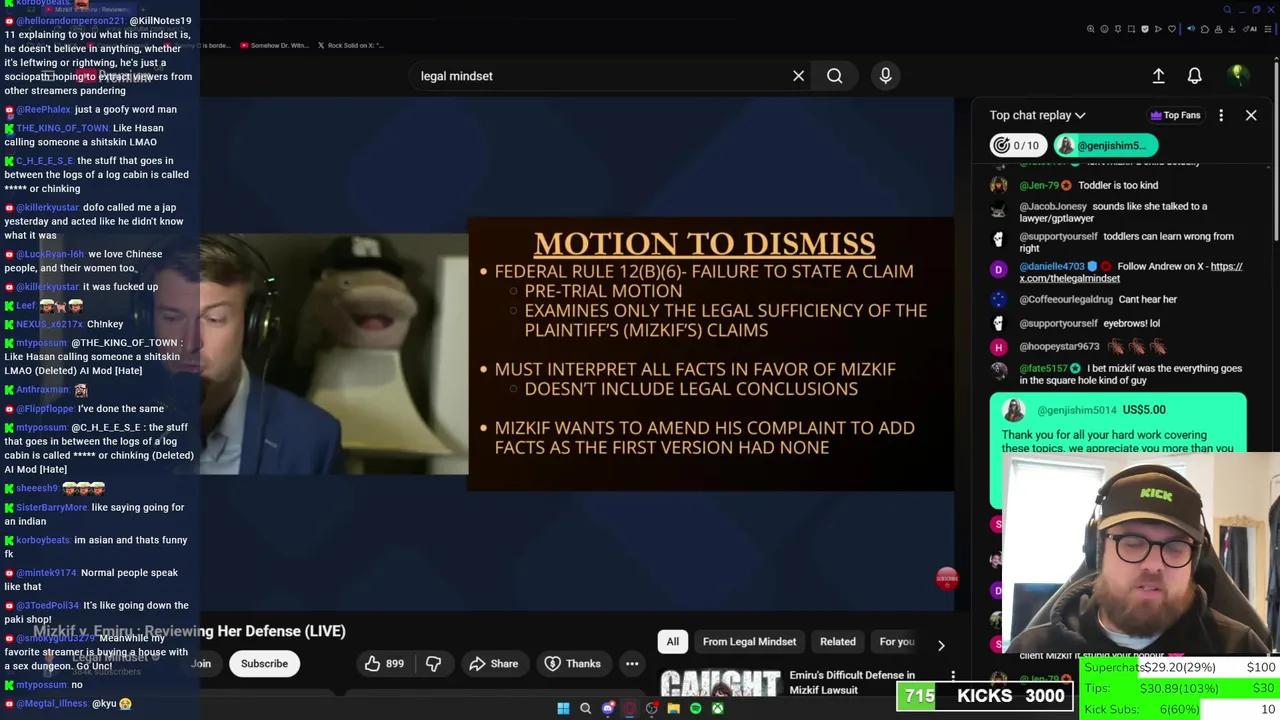Open the Xbox app from the taskbar

point(717,709)
